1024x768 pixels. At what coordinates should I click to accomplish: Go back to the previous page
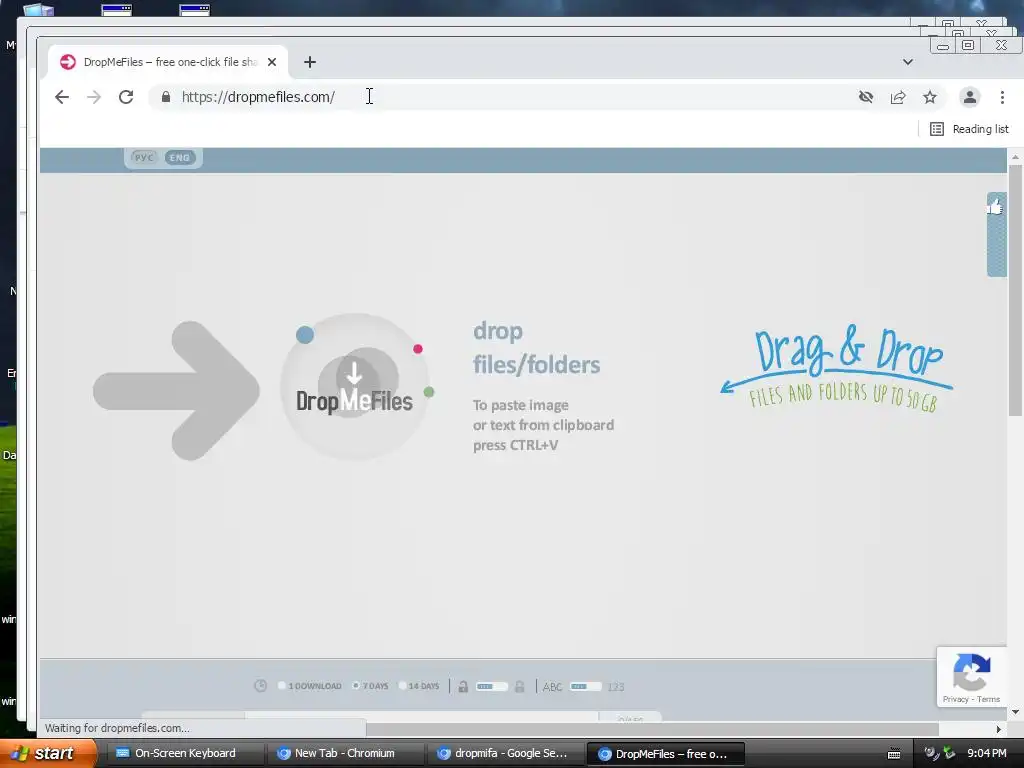[62, 97]
